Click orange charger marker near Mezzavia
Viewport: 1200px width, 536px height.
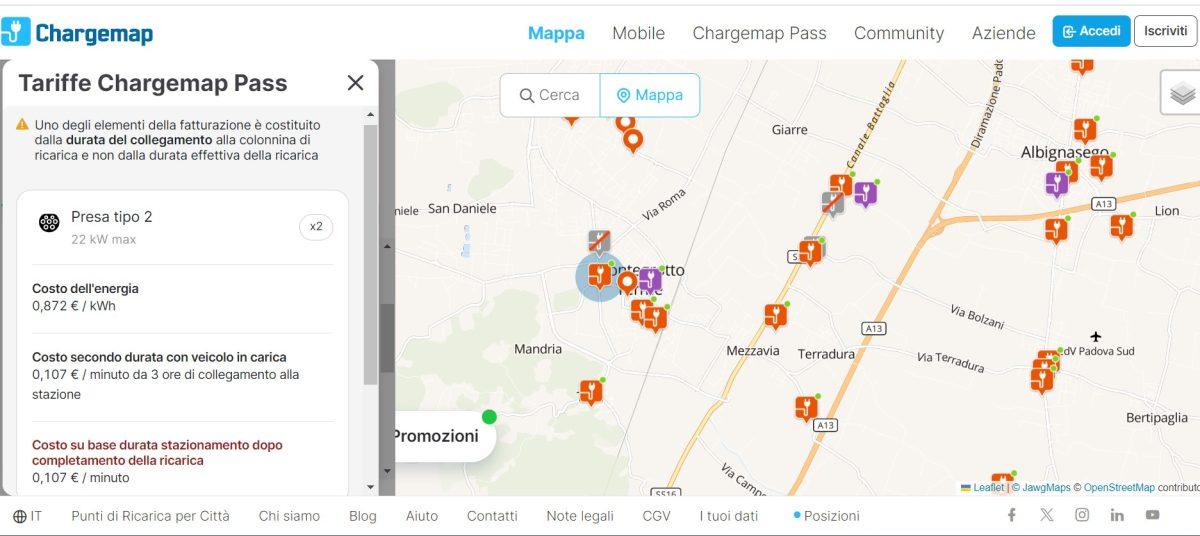tap(775, 316)
